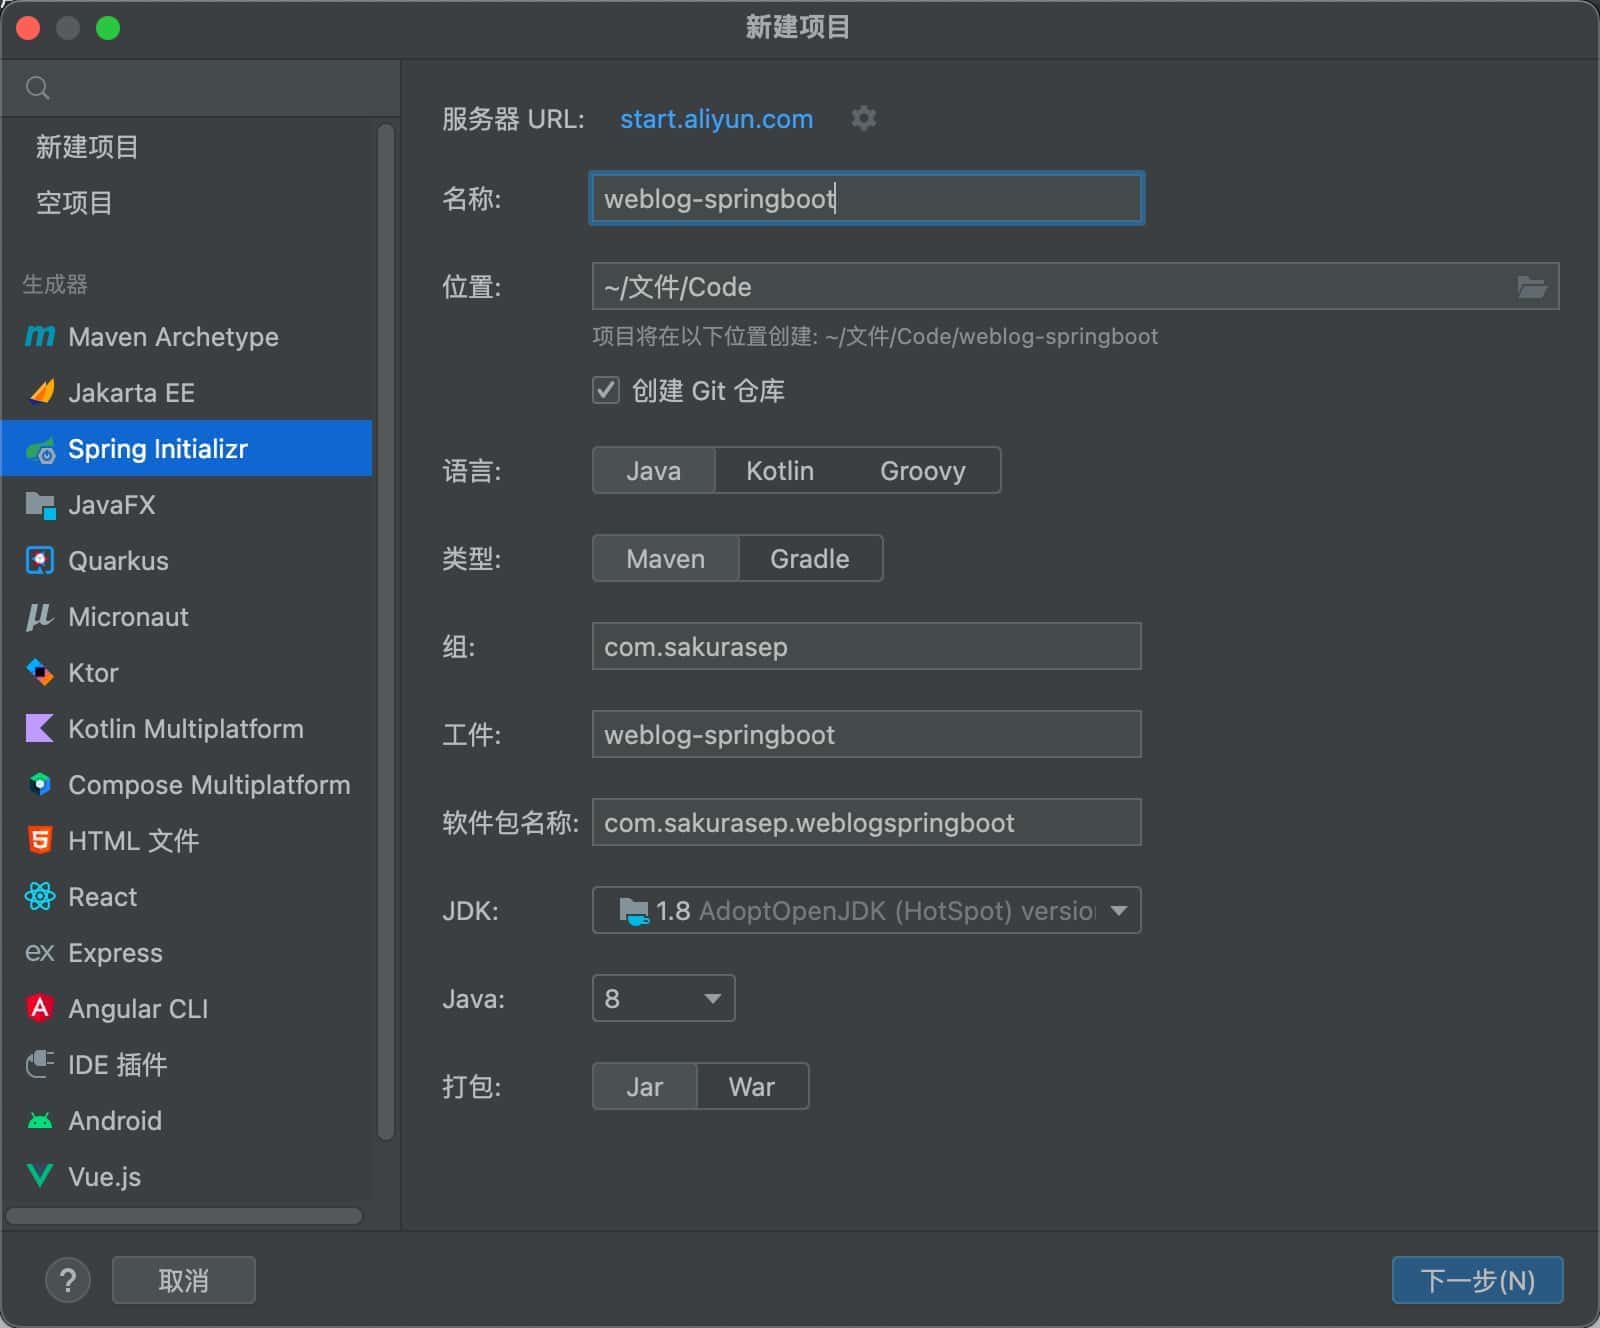Screen dimensions: 1600x1328
Task: Switch language to Kotlin
Action: coord(779,471)
